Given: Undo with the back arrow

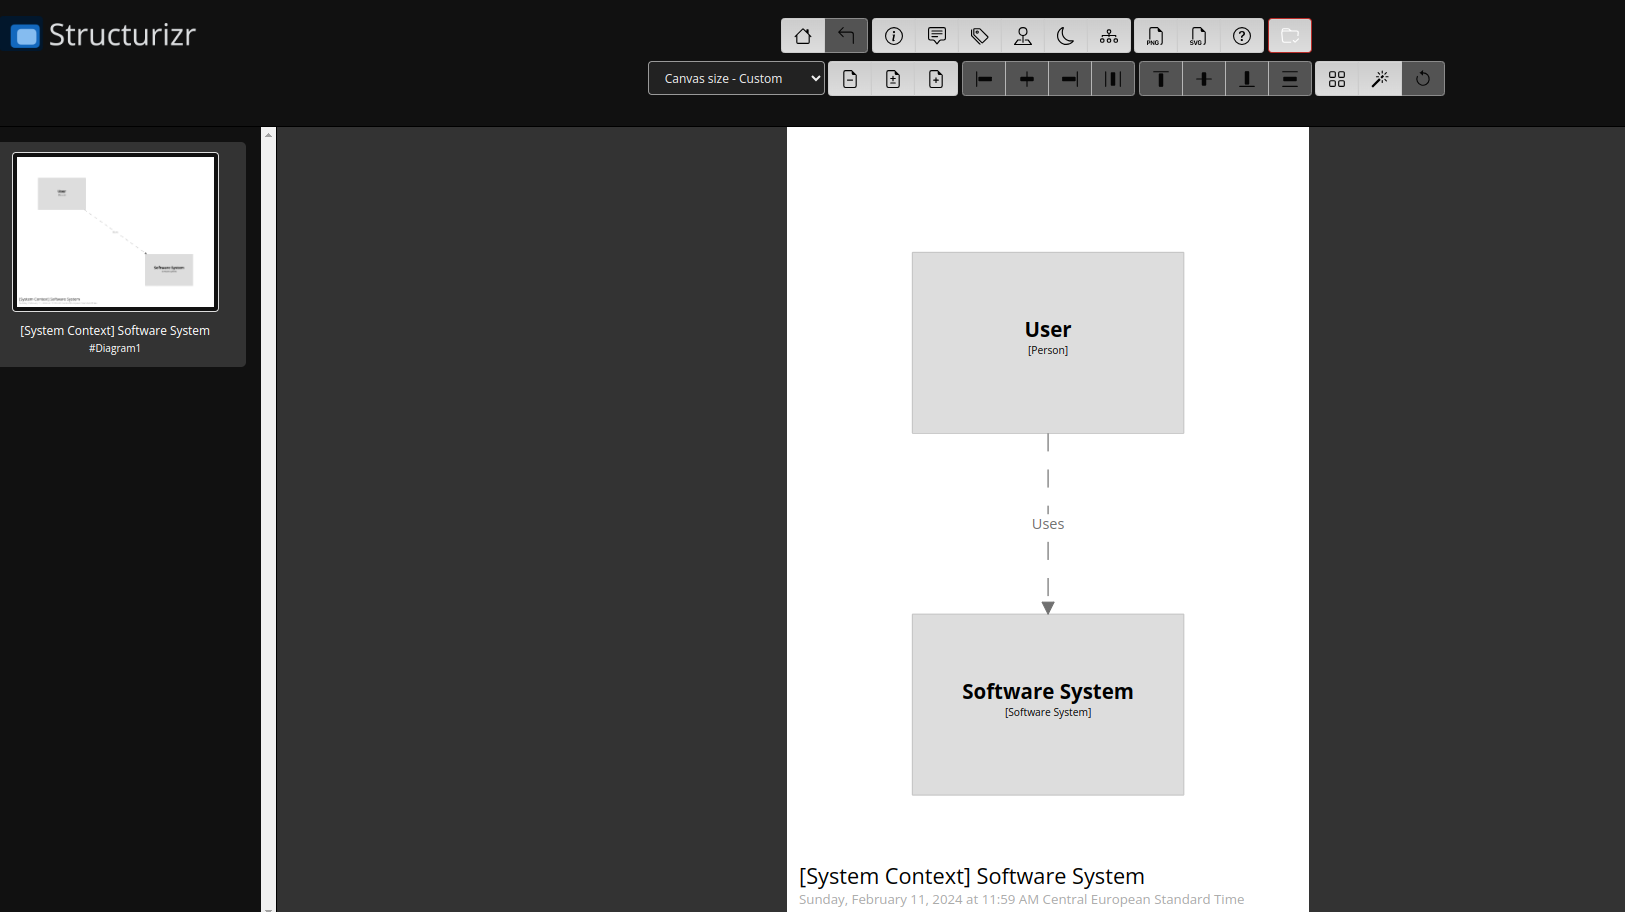Looking at the screenshot, I should [846, 35].
